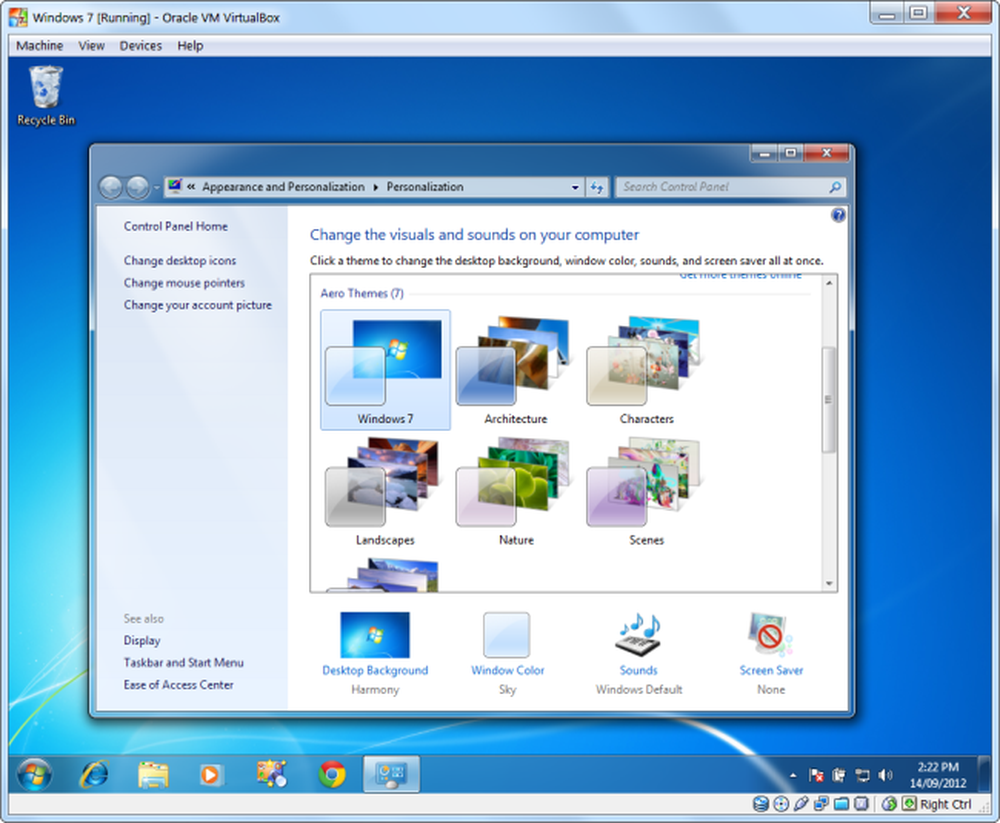Click Change desktop icons link
1000x823 pixels.
[180, 261]
